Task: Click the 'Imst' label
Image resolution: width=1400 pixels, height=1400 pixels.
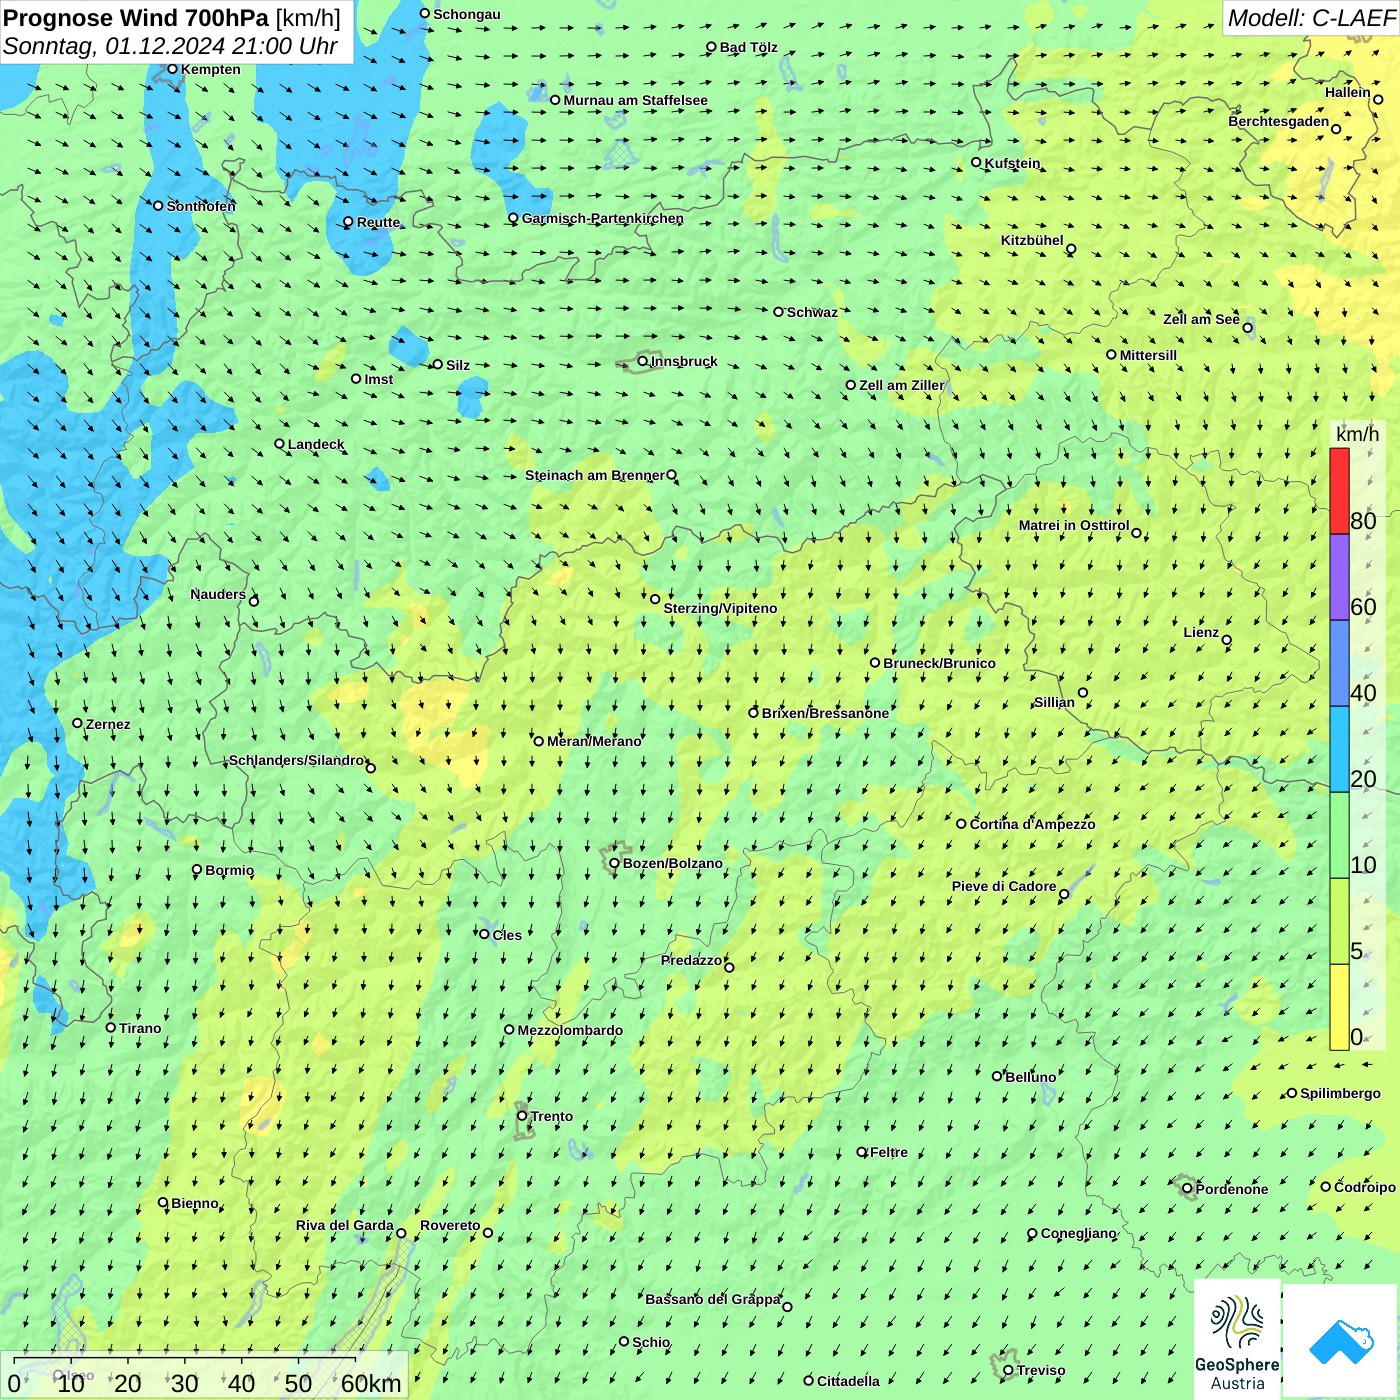Action: 379,379
